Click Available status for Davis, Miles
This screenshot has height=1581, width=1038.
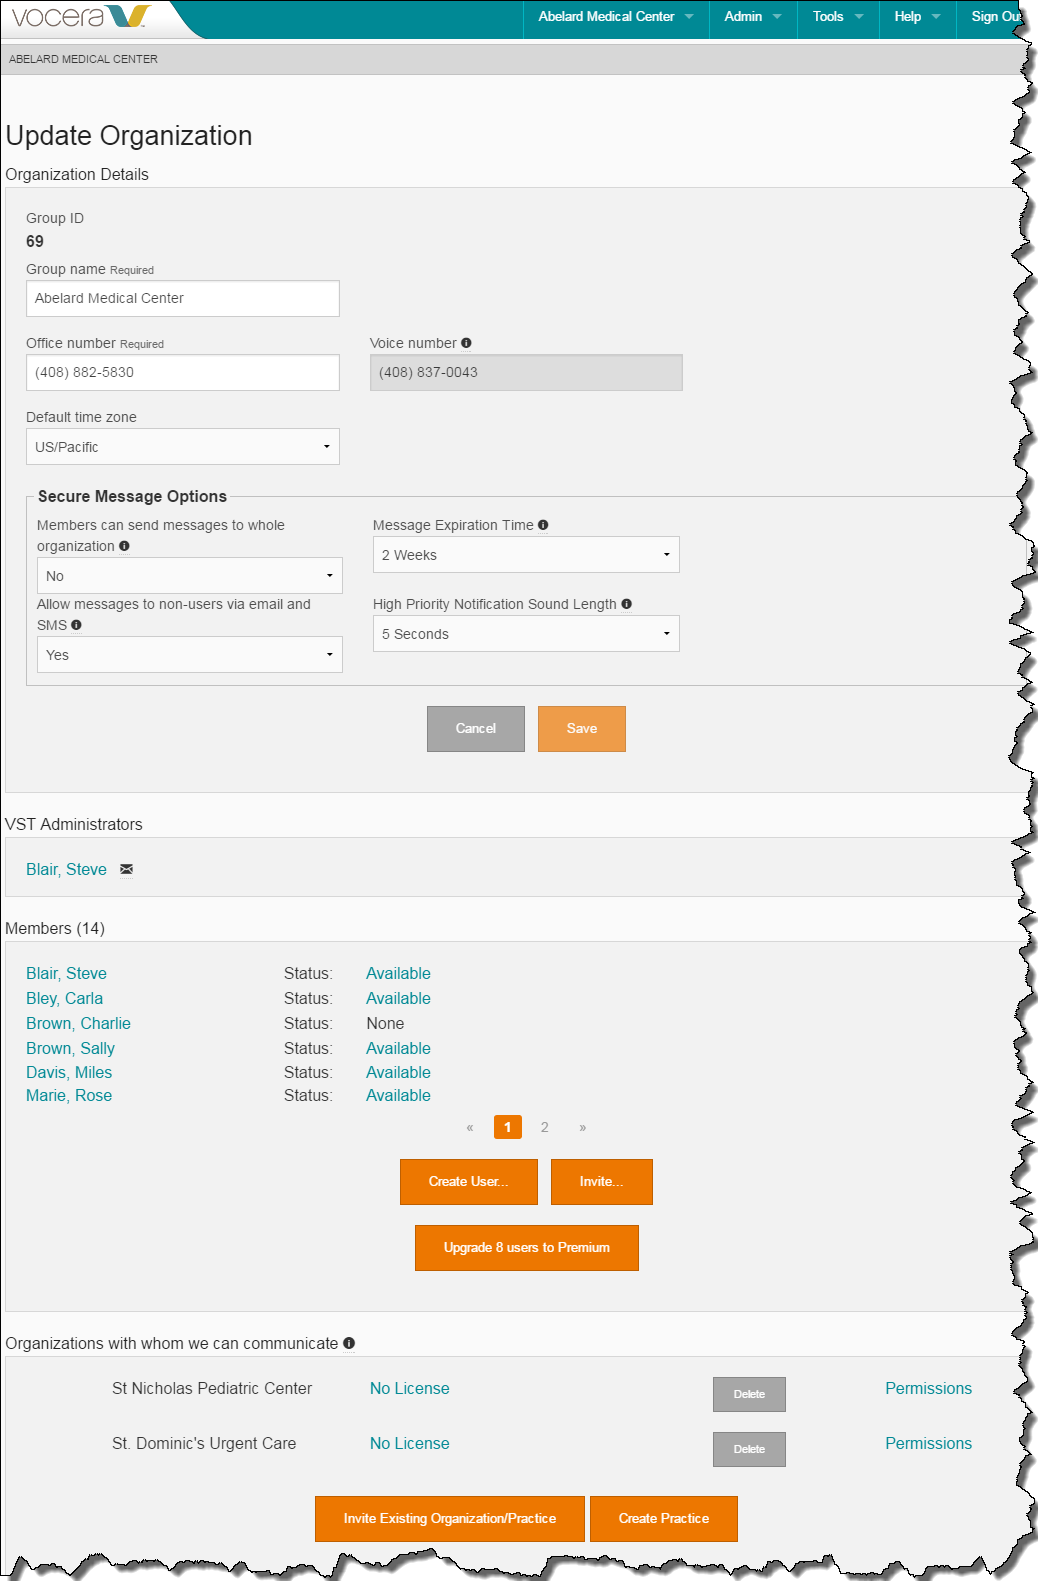click(x=398, y=1073)
